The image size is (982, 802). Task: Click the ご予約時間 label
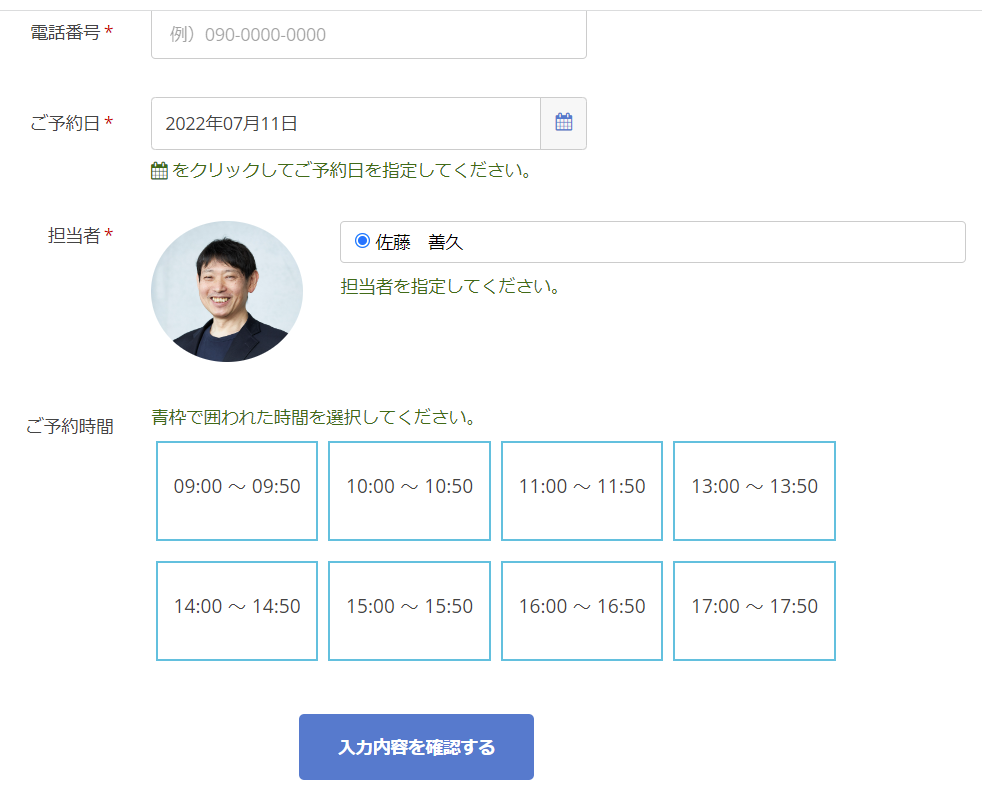tap(70, 426)
